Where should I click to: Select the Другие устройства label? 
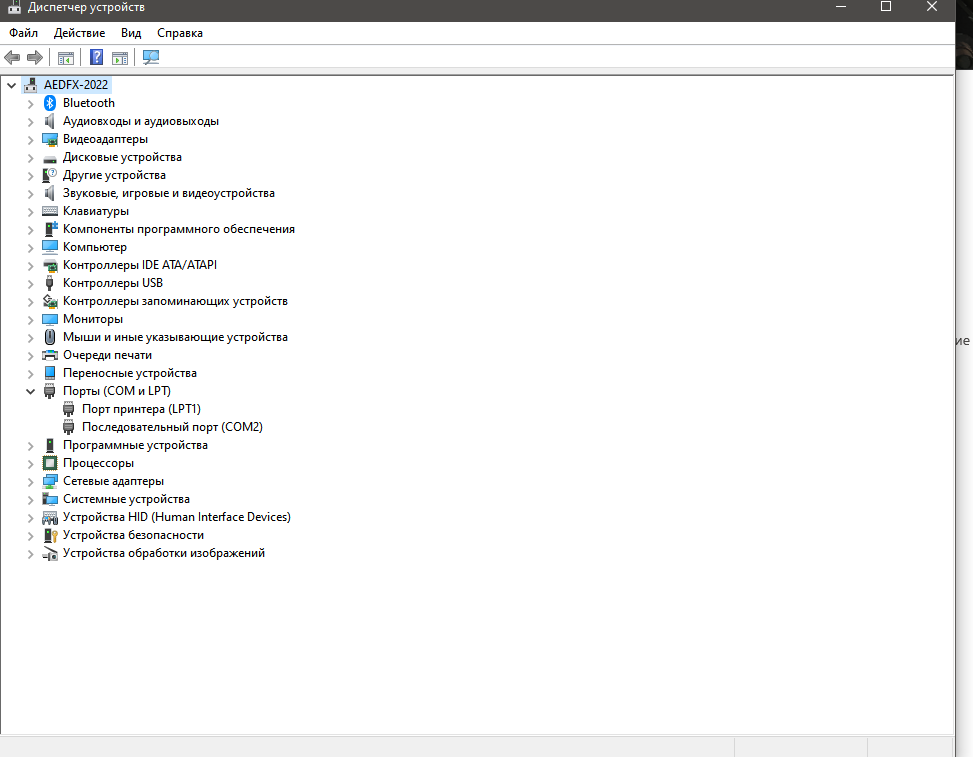point(114,175)
